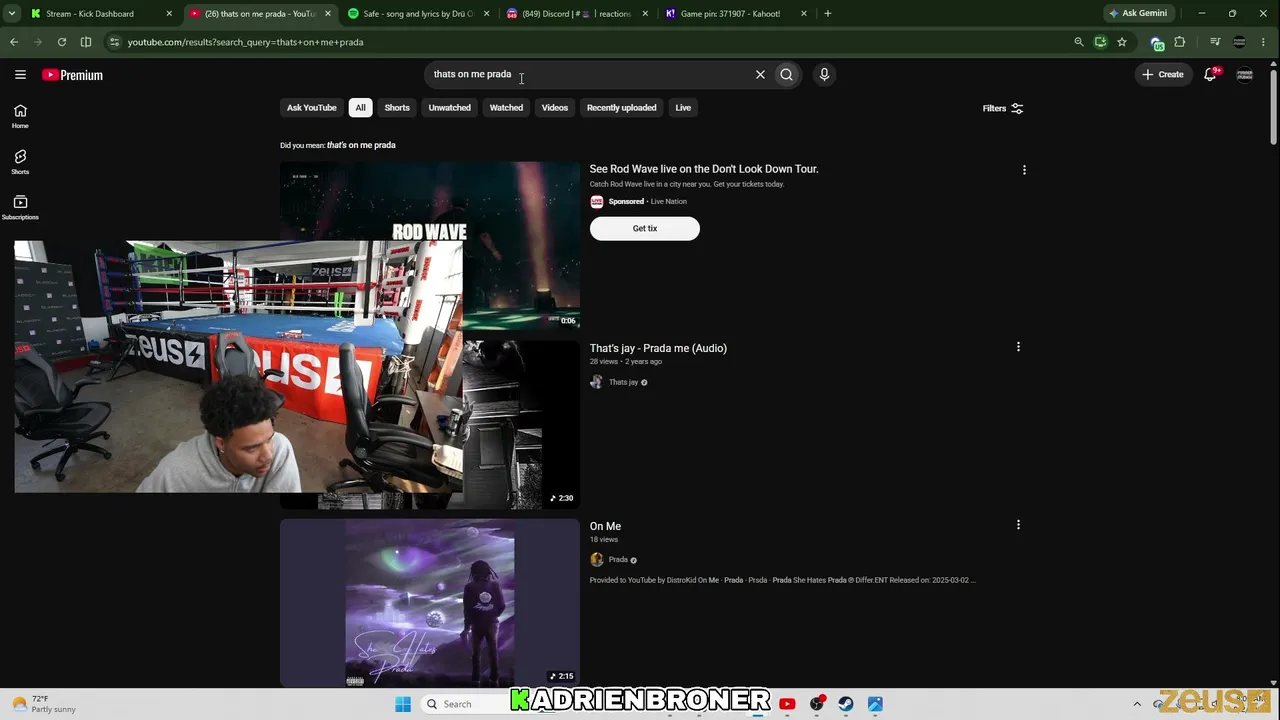Screen dimensions: 1280x720
Task: Close the Kick Dashboard tab
Action: (x=169, y=14)
